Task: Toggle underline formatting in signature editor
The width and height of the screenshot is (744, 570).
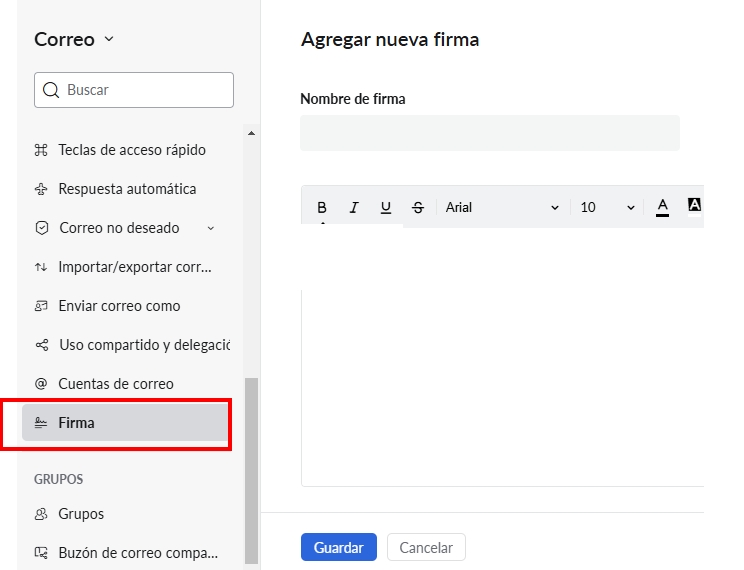Action: click(x=386, y=207)
